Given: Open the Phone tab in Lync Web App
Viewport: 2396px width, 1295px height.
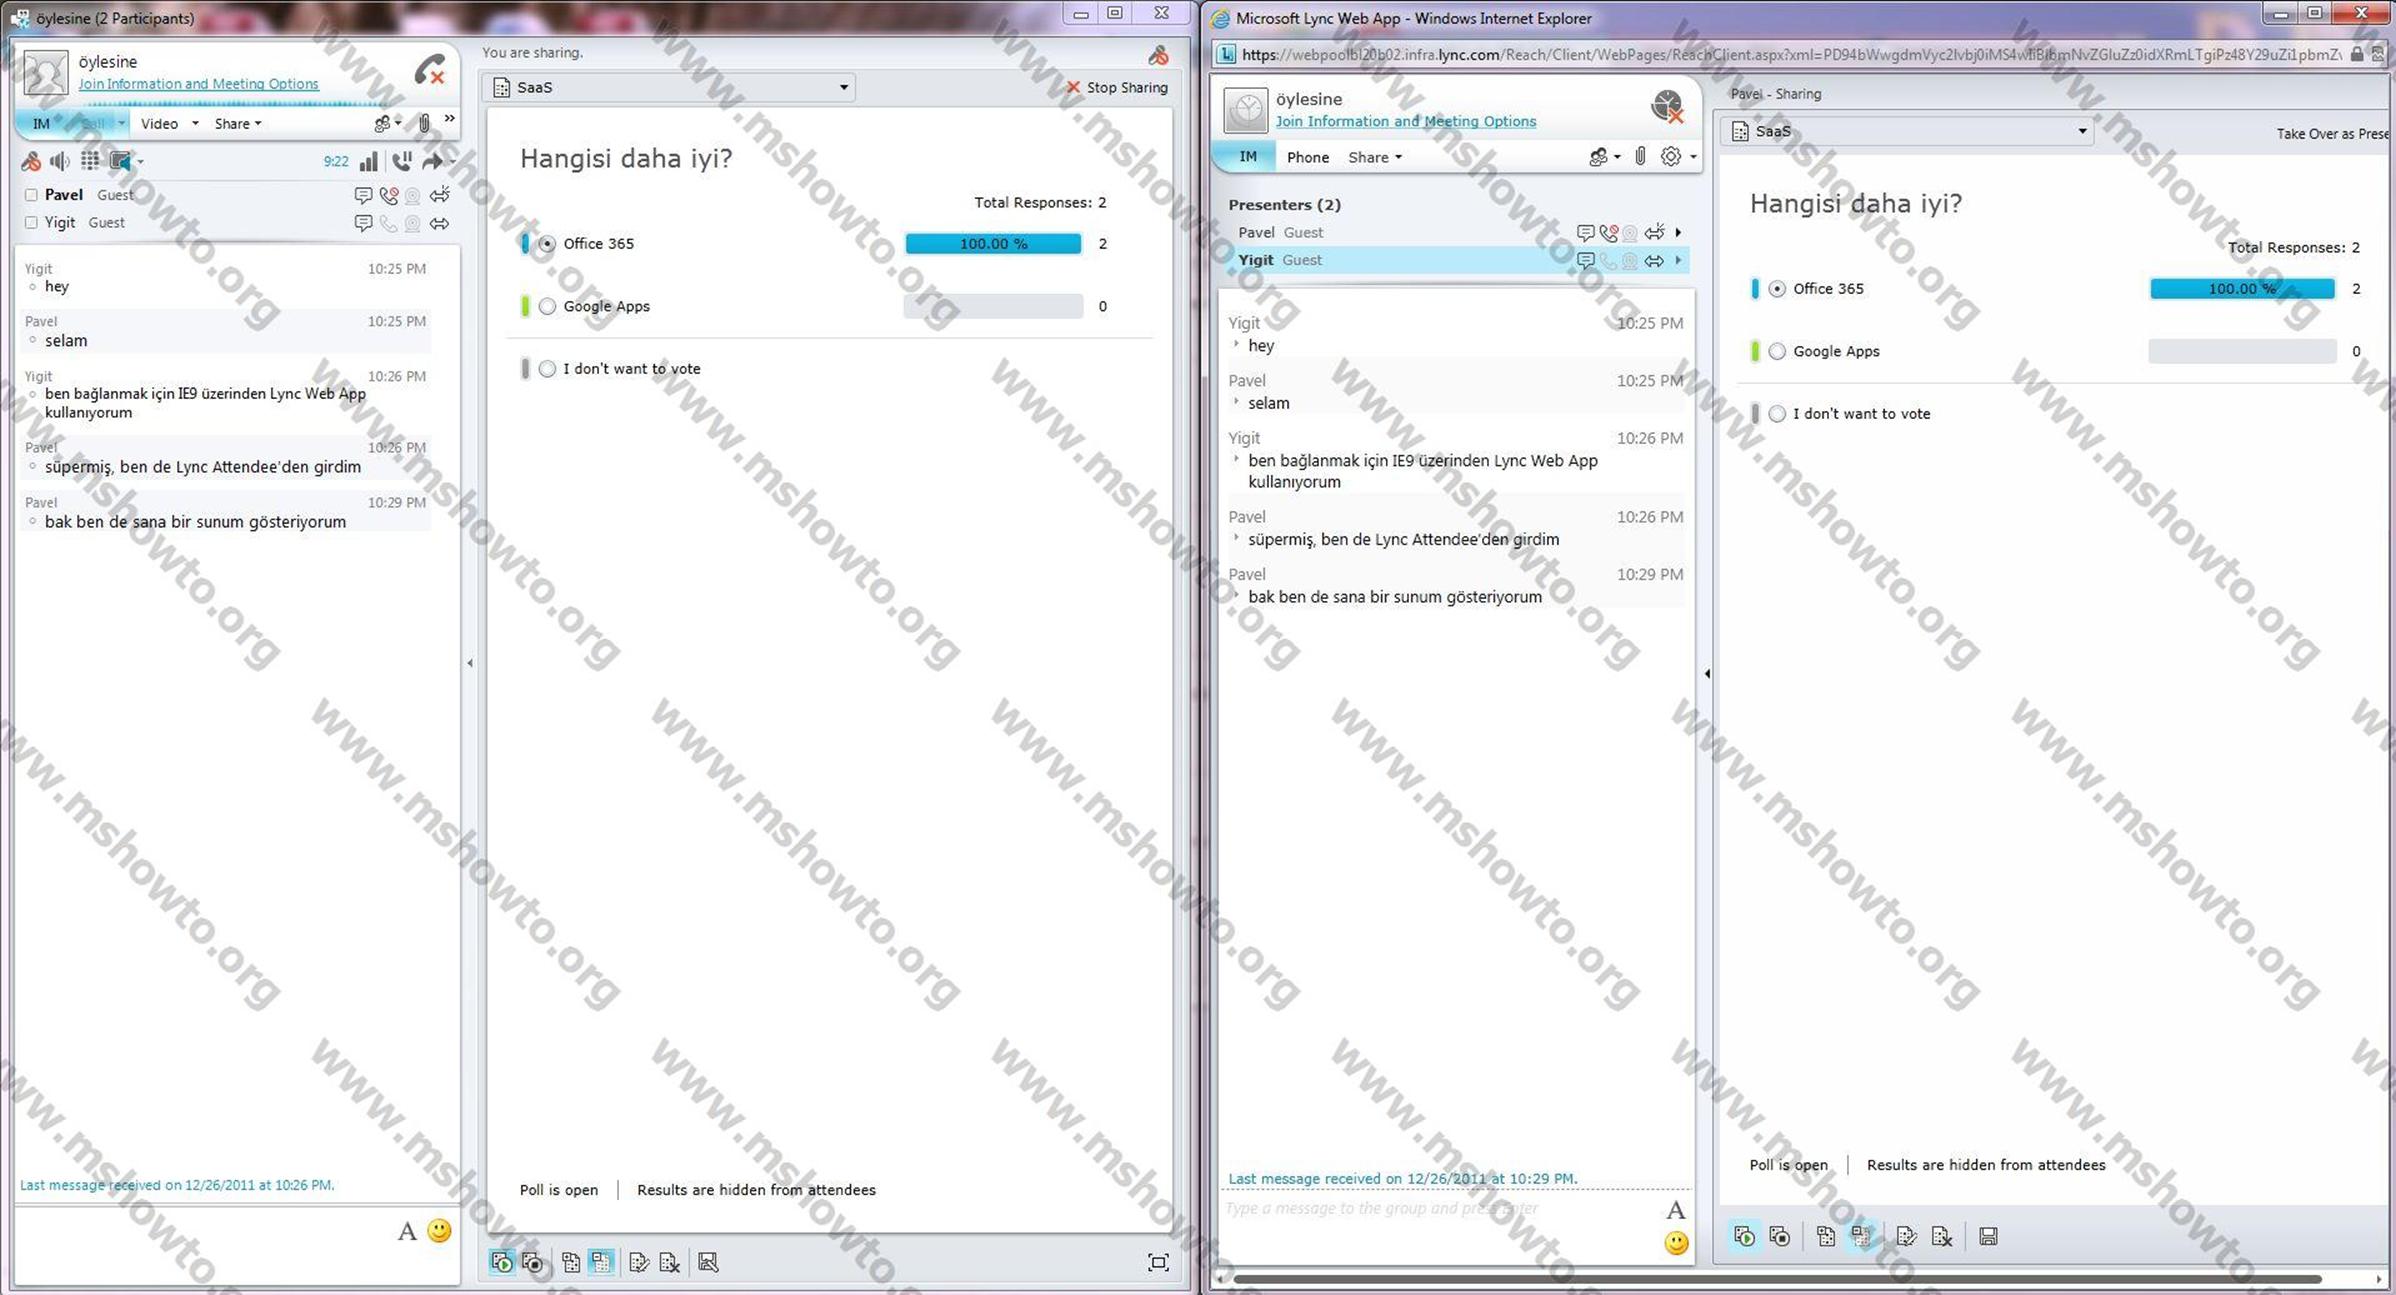Looking at the screenshot, I should [1308, 157].
